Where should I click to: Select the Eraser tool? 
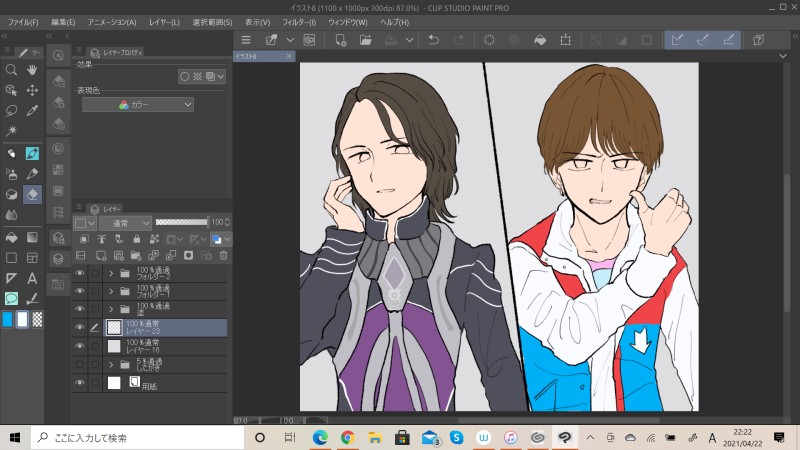[x=32, y=194]
